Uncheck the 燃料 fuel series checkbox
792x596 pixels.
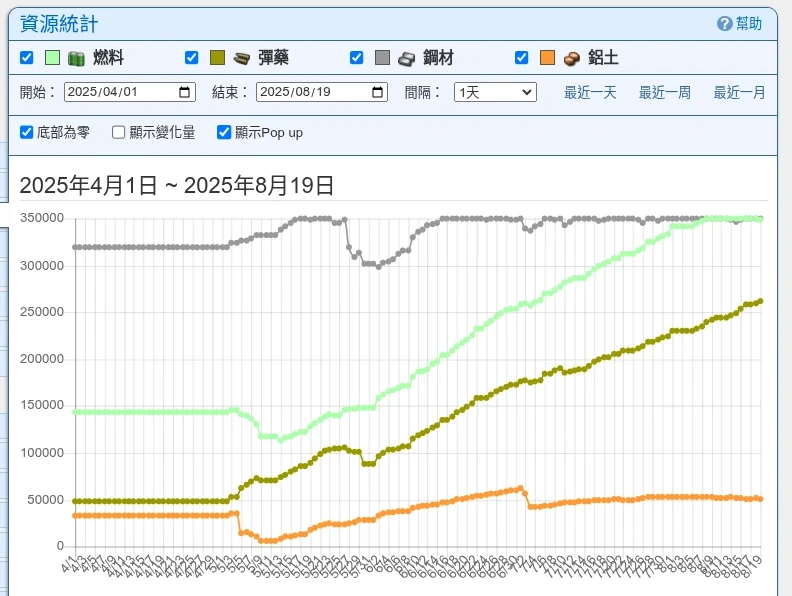point(27,58)
